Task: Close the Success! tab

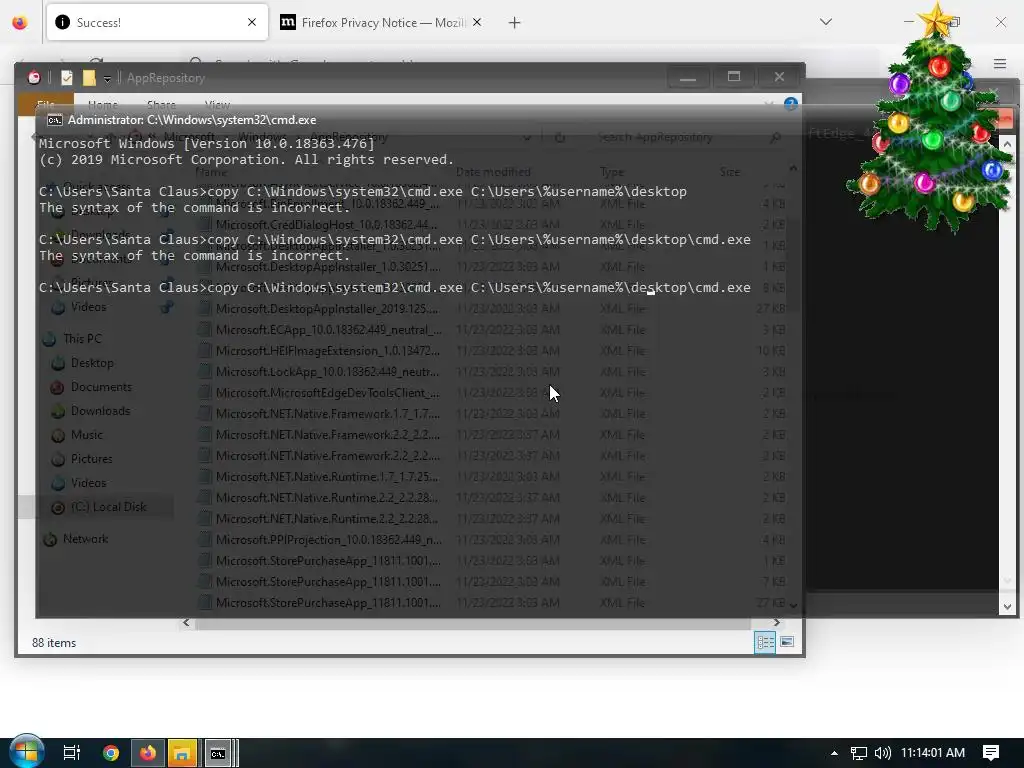Action: point(252,22)
